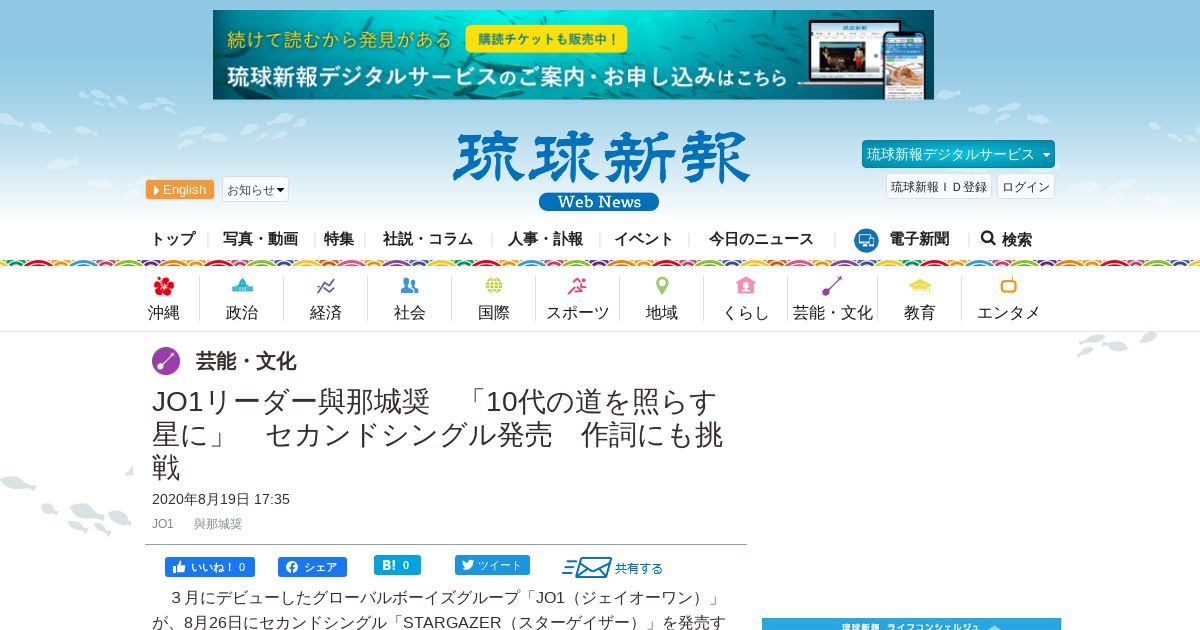Open the 沖縄 hibiscus category icon
1200x630 pixels.
click(x=164, y=286)
